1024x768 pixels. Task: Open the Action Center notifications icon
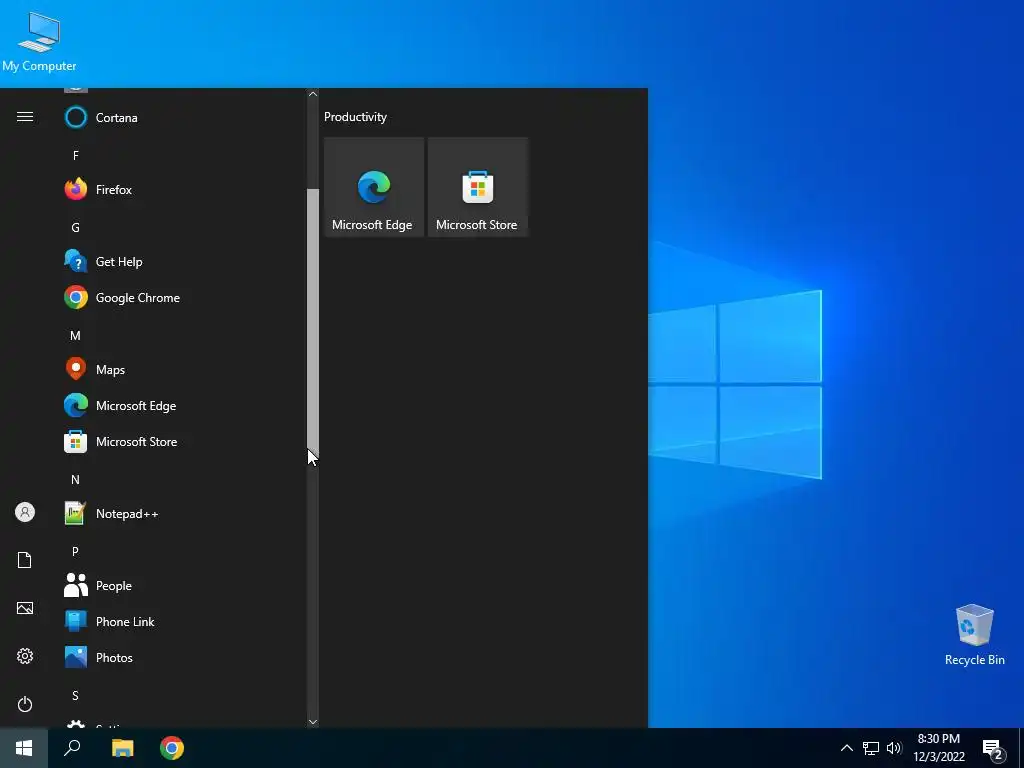(993, 748)
